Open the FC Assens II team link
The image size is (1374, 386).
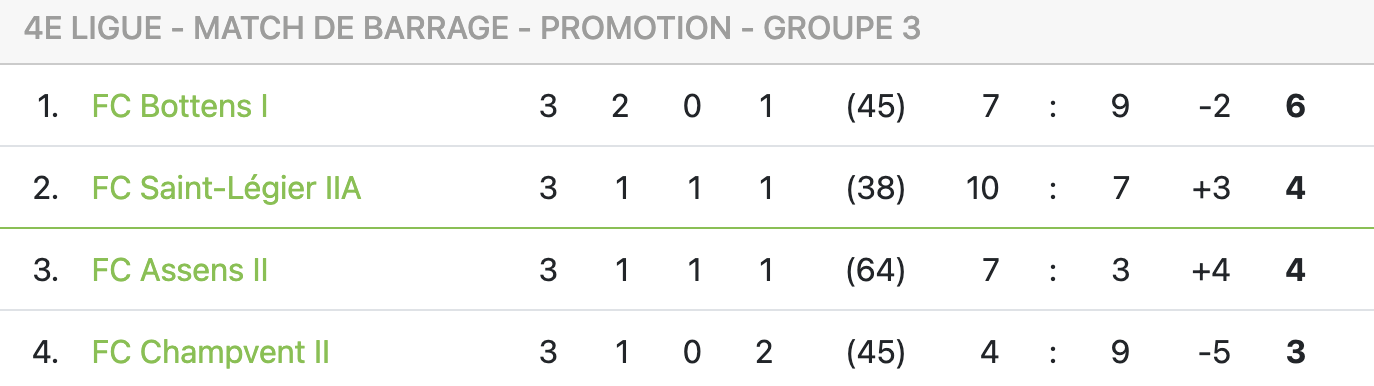click(179, 270)
